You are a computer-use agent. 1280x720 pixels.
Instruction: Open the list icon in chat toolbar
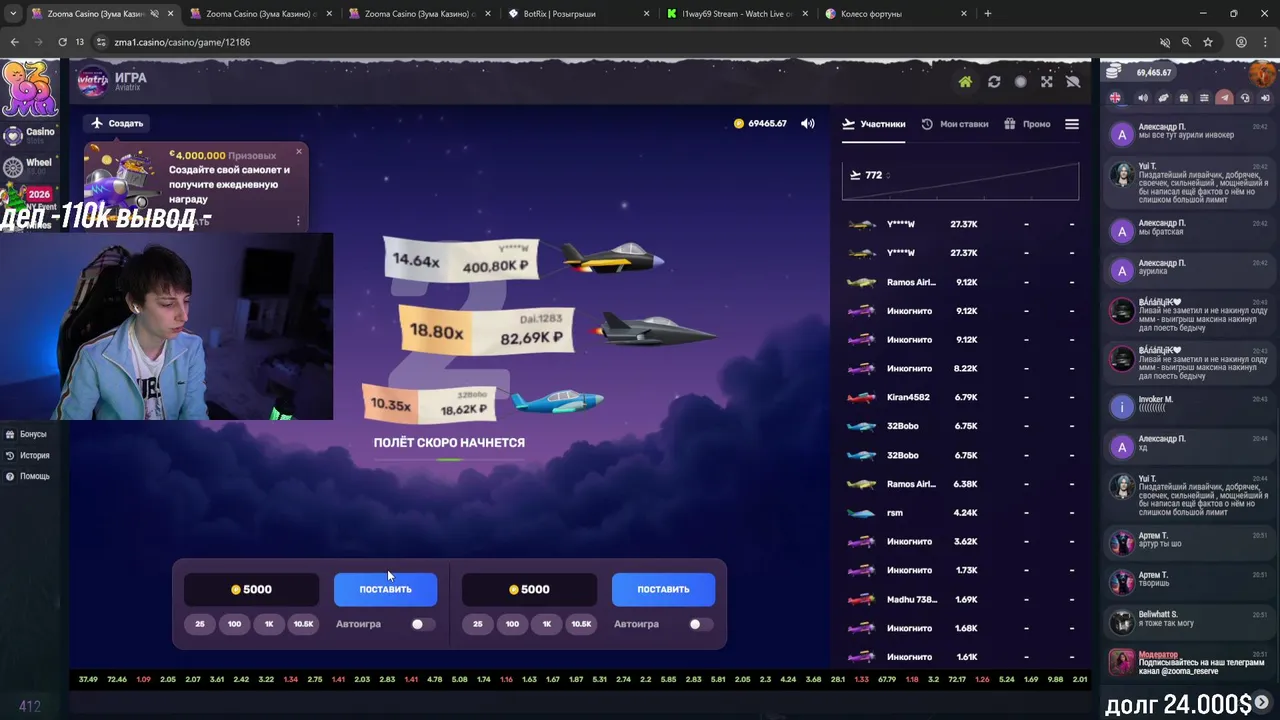click(1204, 98)
